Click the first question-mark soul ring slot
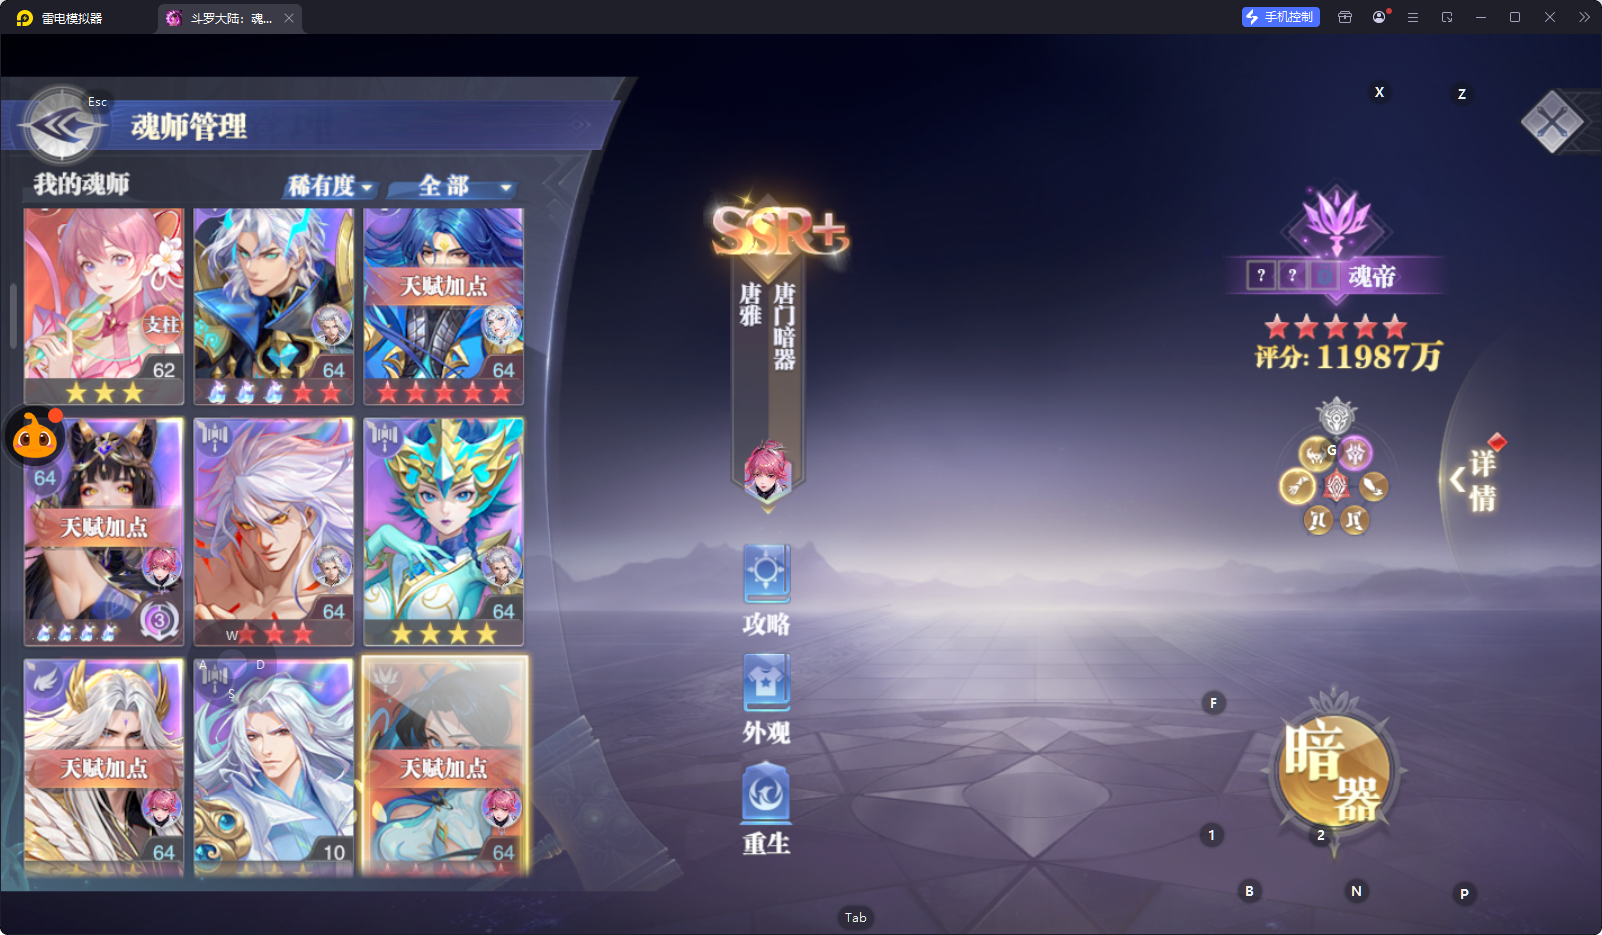This screenshot has height=935, width=1602. pos(1261,275)
